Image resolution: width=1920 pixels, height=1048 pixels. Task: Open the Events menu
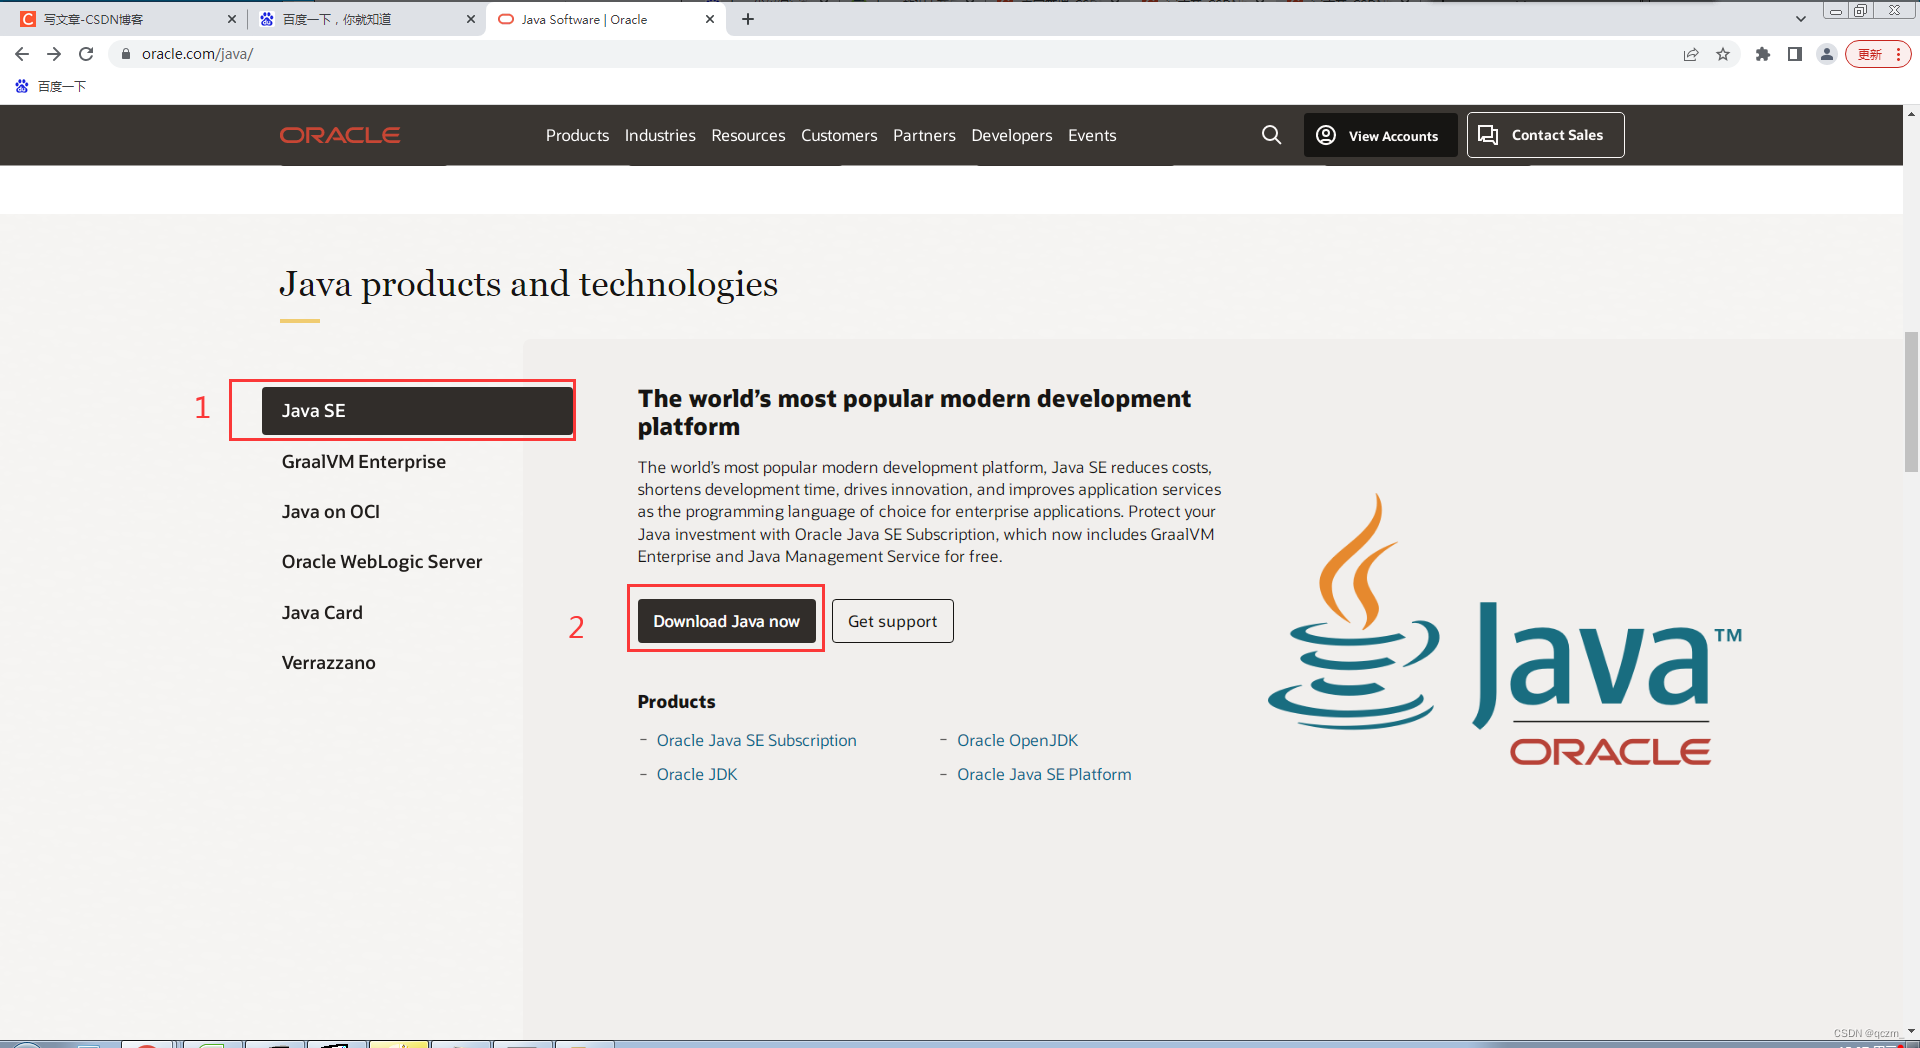coord(1092,135)
